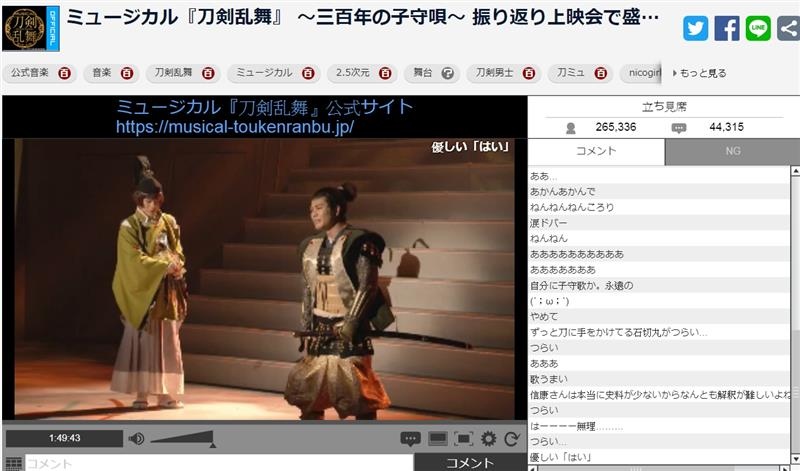This screenshot has width=800, height=471.
Task: Open the 刀剣男士 tag
Action: [494, 73]
